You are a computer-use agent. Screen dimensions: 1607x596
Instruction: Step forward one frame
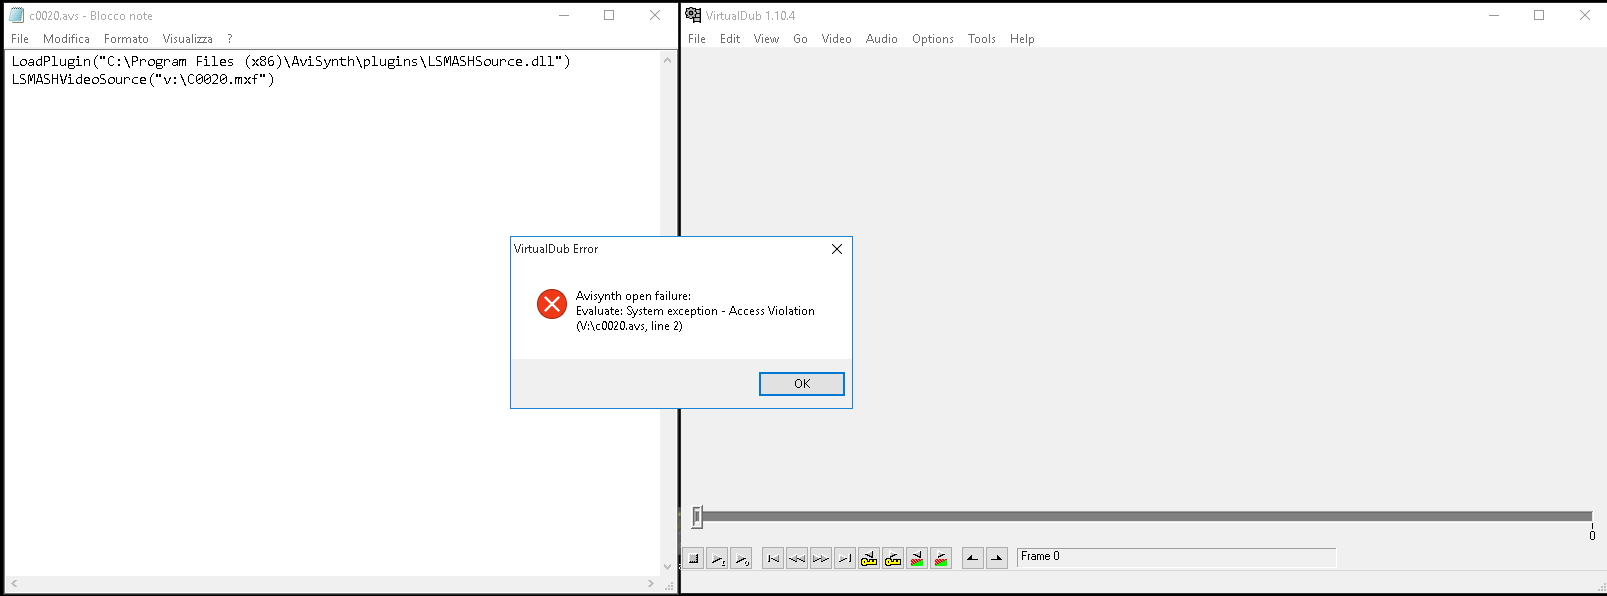coord(821,559)
